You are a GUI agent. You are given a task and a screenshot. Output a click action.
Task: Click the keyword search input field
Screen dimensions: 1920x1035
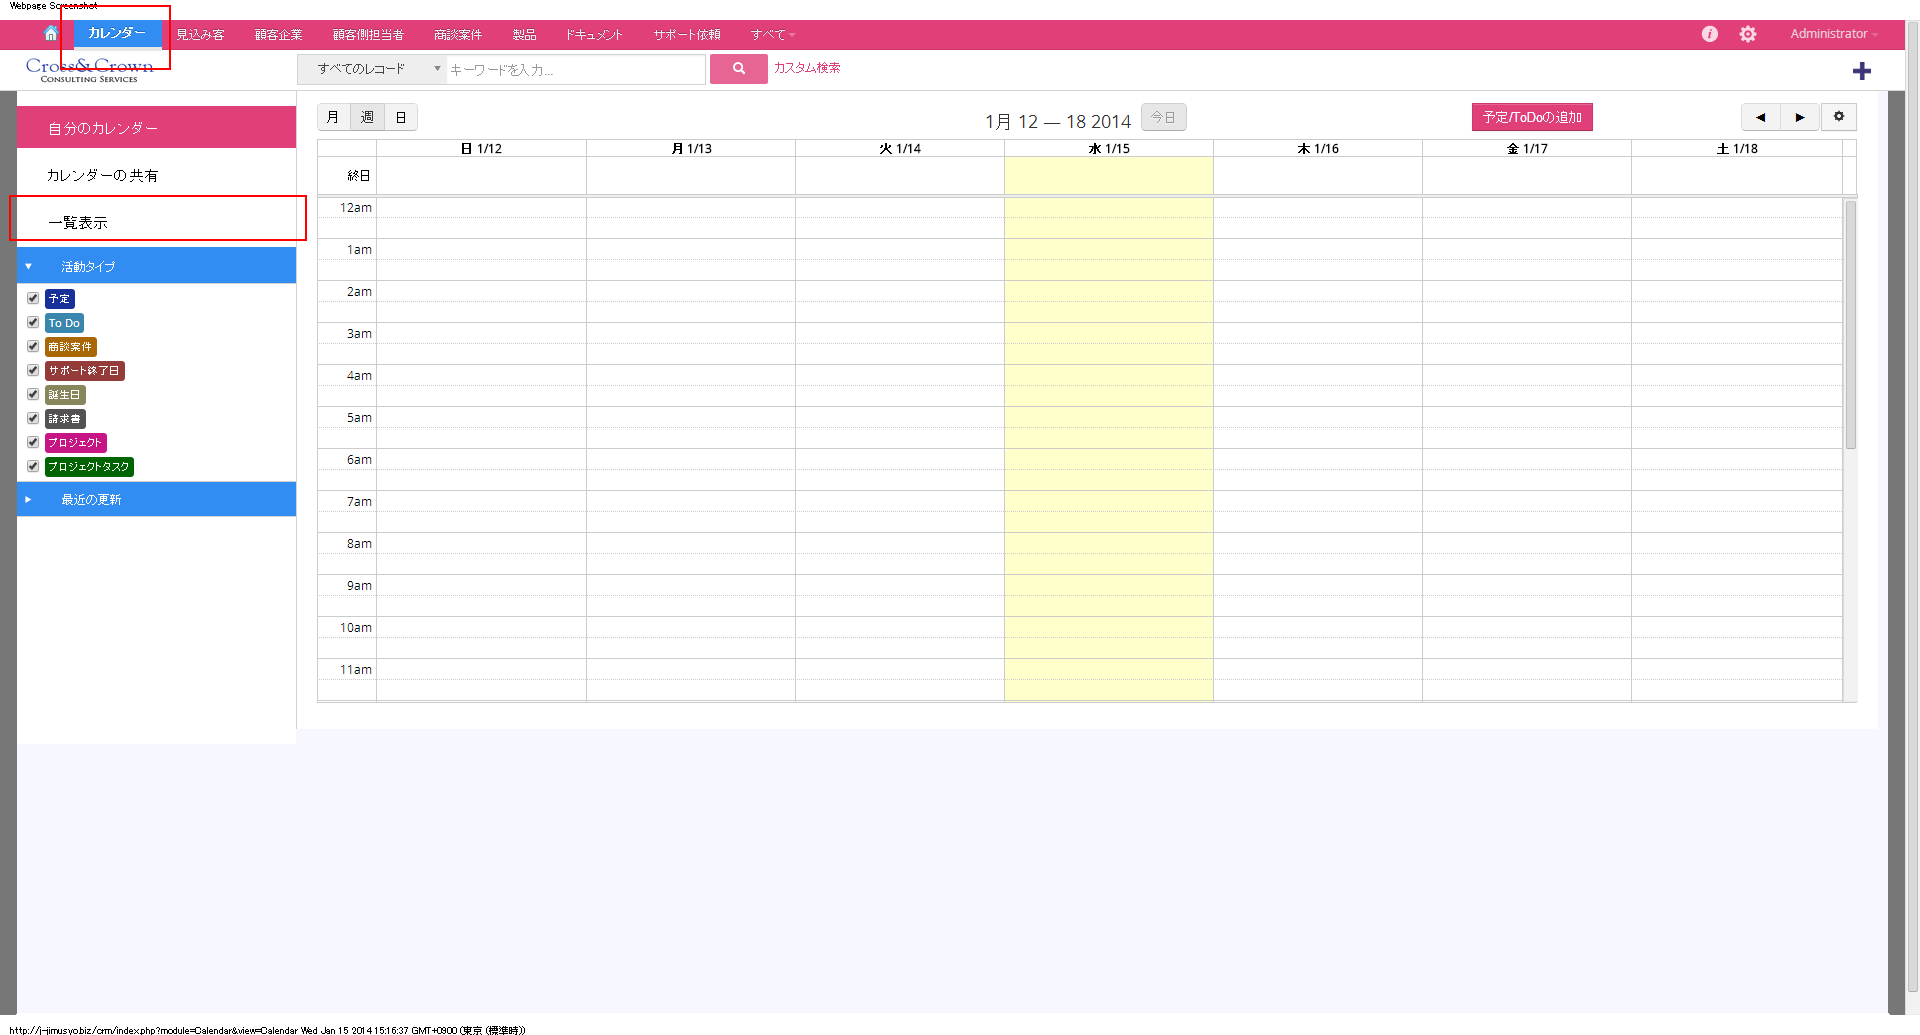pyautogui.click(x=575, y=70)
